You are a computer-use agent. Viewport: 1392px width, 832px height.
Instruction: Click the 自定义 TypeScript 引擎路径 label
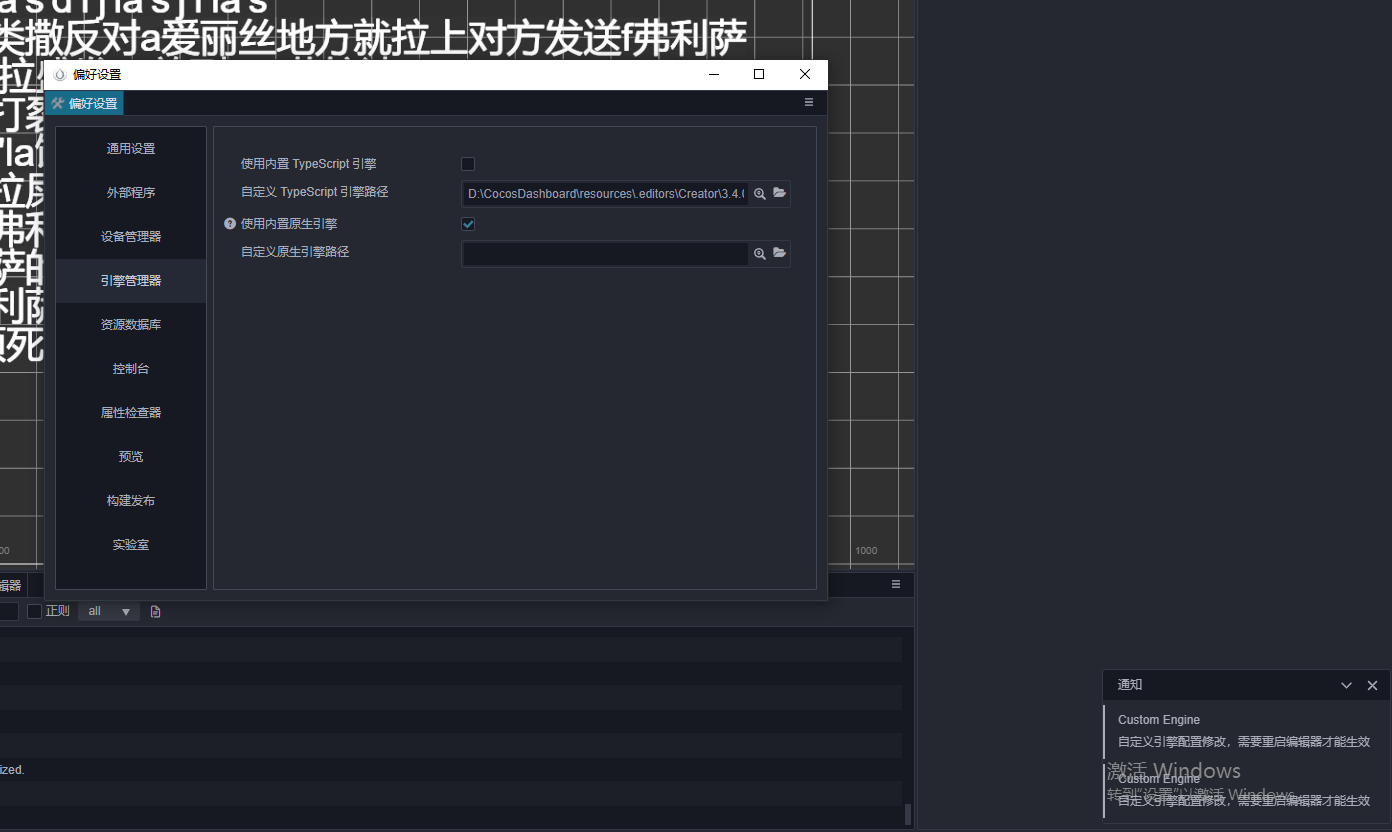coord(315,192)
